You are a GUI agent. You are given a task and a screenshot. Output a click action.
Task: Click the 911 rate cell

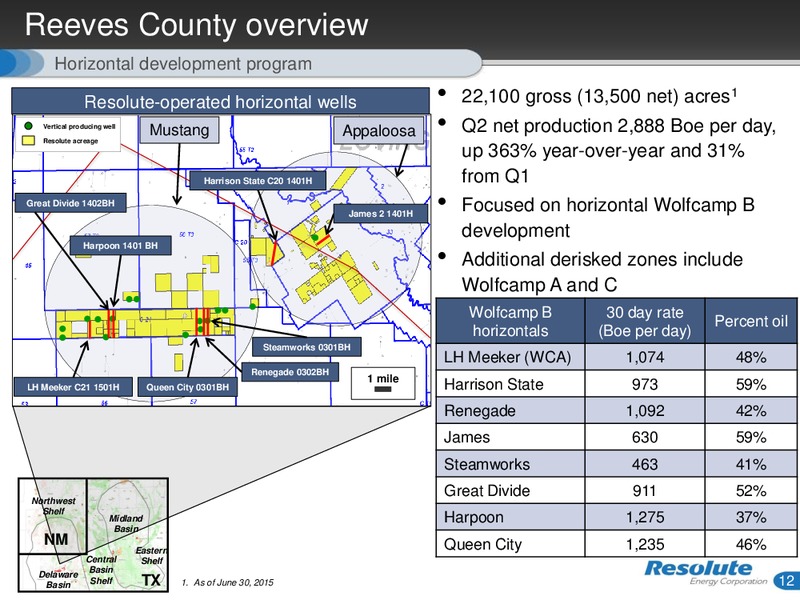(644, 491)
